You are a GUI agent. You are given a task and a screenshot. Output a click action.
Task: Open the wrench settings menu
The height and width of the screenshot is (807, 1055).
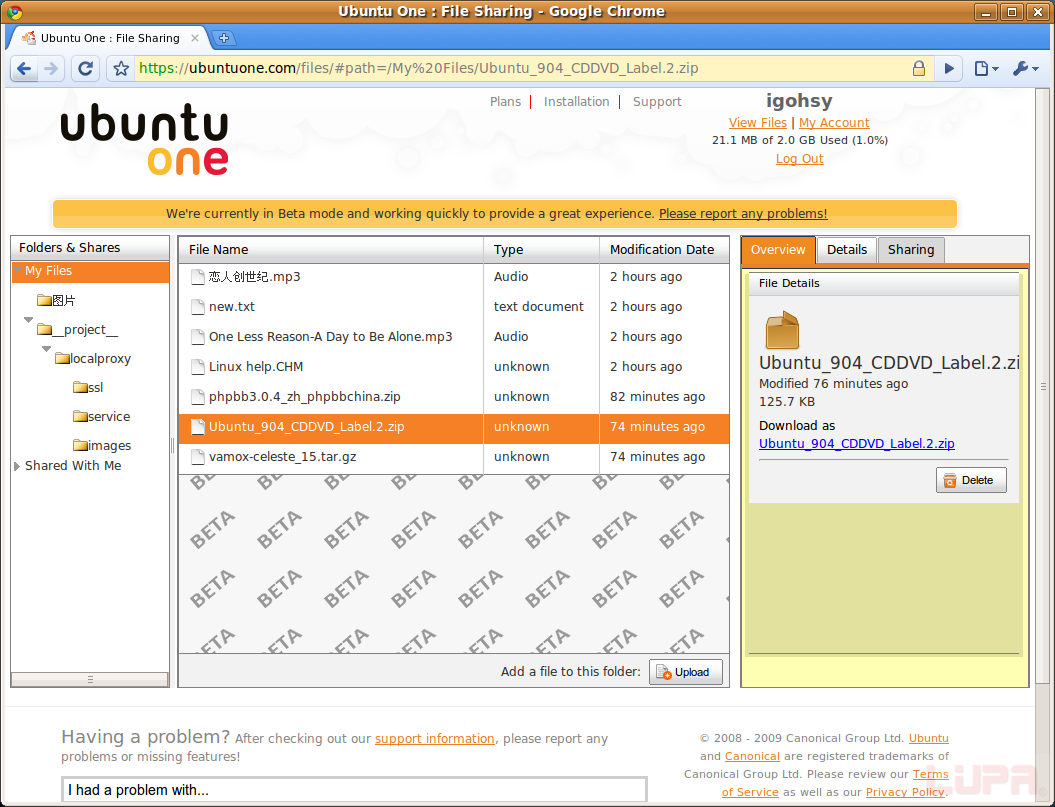pyautogui.click(x=1025, y=69)
